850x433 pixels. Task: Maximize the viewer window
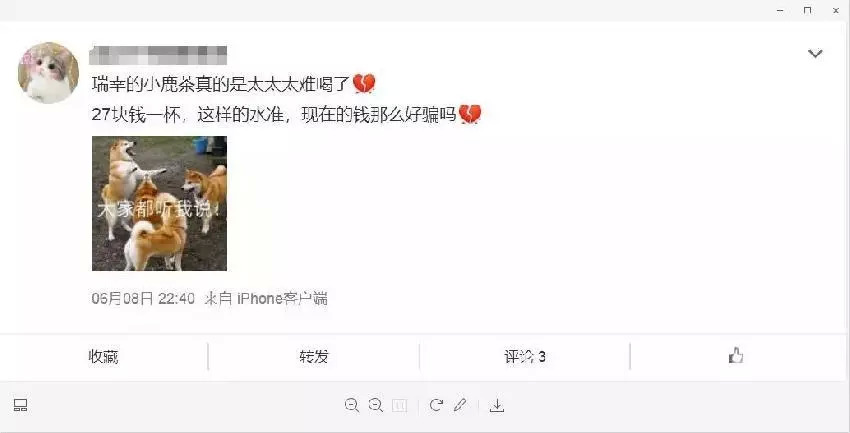(x=808, y=10)
